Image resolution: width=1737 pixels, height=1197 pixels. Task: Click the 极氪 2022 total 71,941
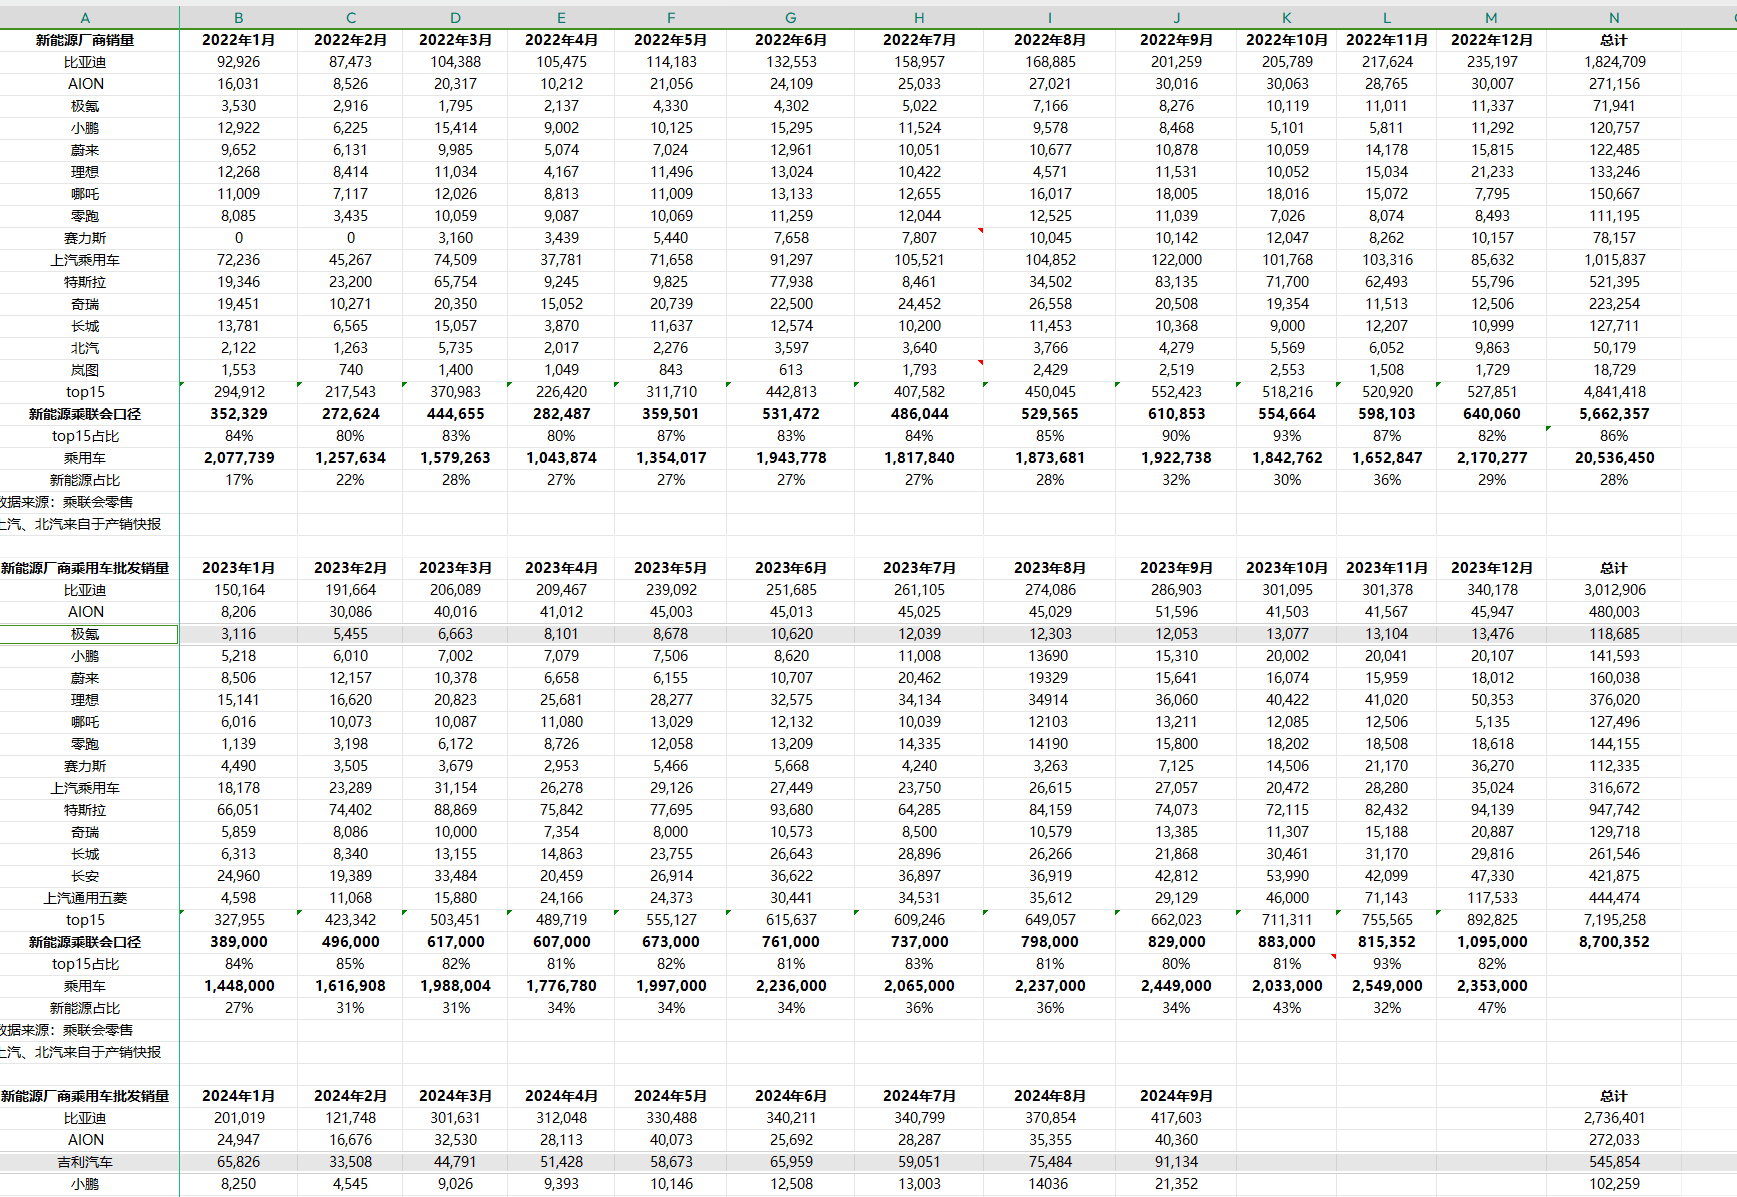(x=1614, y=106)
